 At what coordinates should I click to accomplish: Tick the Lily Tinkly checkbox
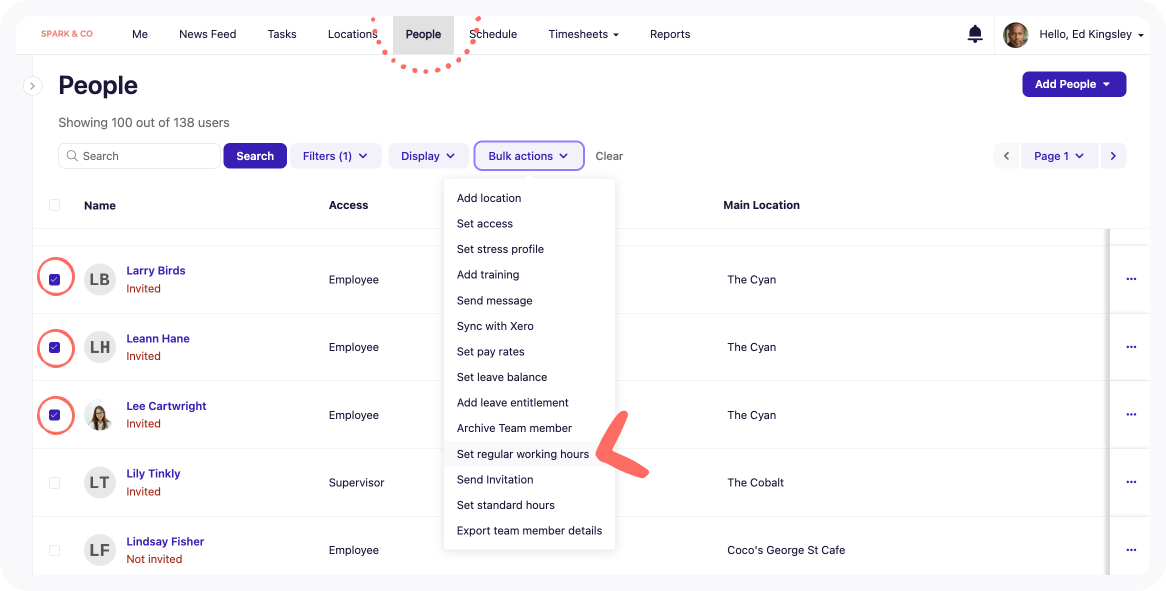(x=55, y=483)
